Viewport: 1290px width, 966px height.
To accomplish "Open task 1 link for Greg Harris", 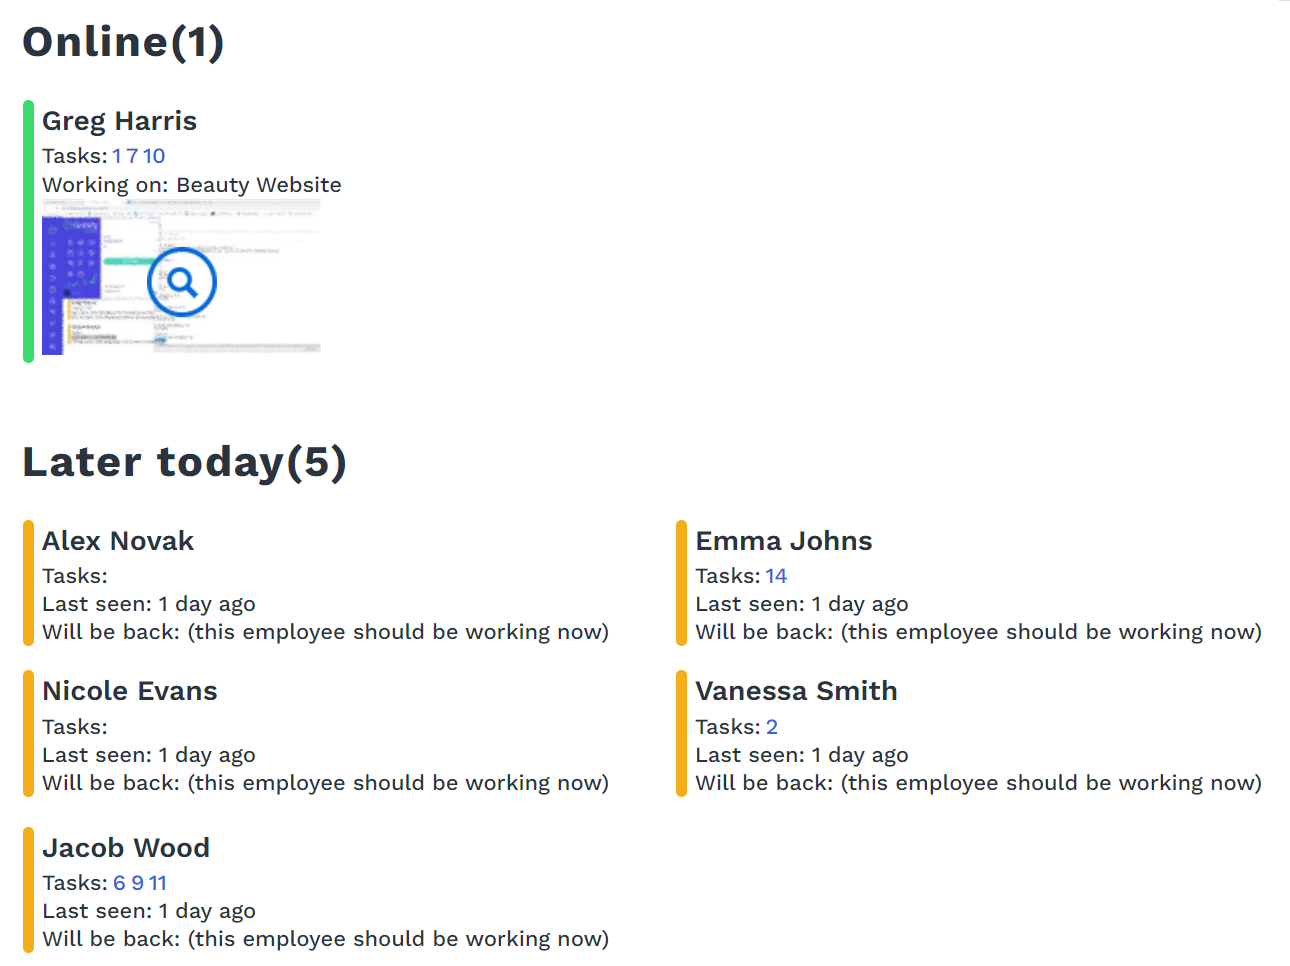I will [x=117, y=156].
